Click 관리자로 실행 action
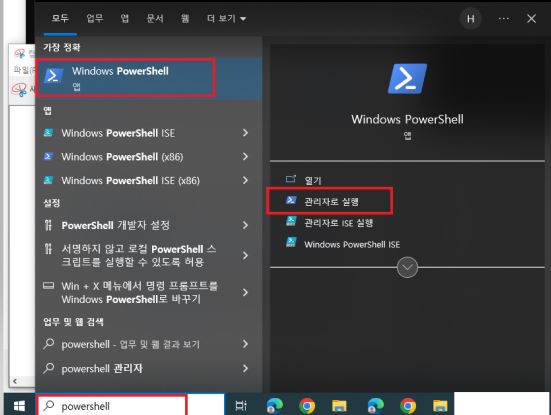The image size is (551, 415). 331,202
